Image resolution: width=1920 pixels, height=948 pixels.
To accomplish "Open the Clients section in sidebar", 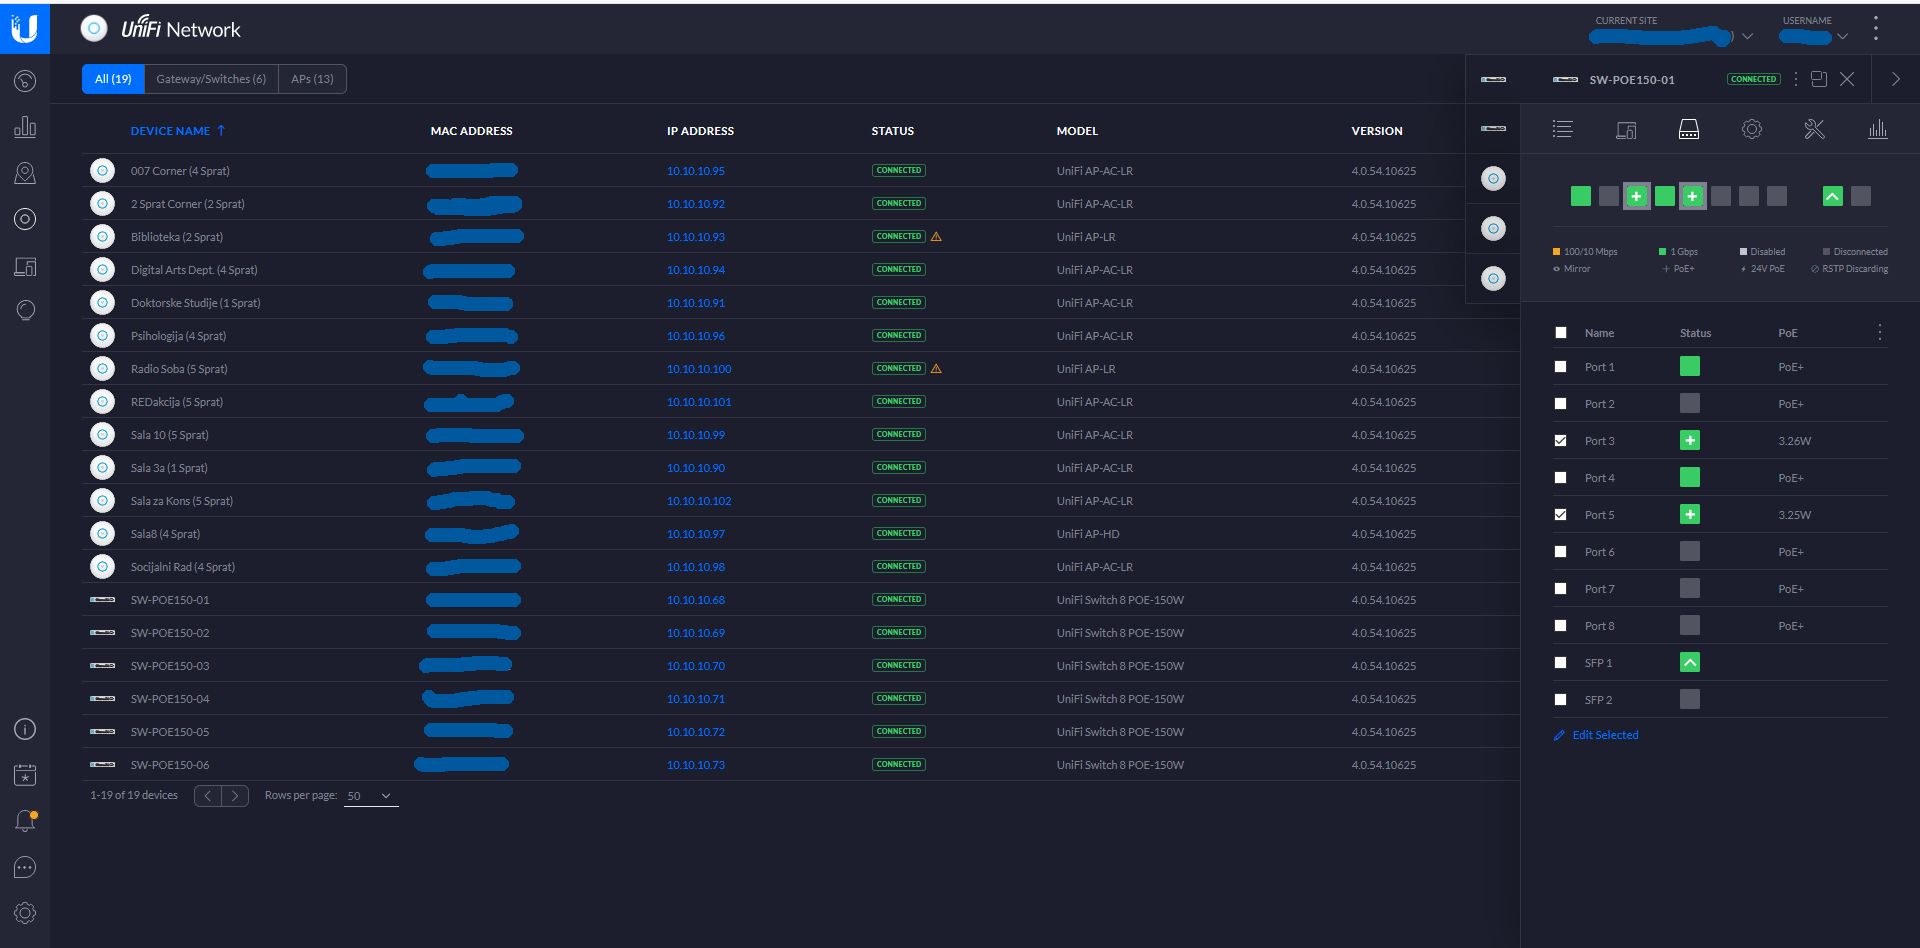I will [25, 266].
